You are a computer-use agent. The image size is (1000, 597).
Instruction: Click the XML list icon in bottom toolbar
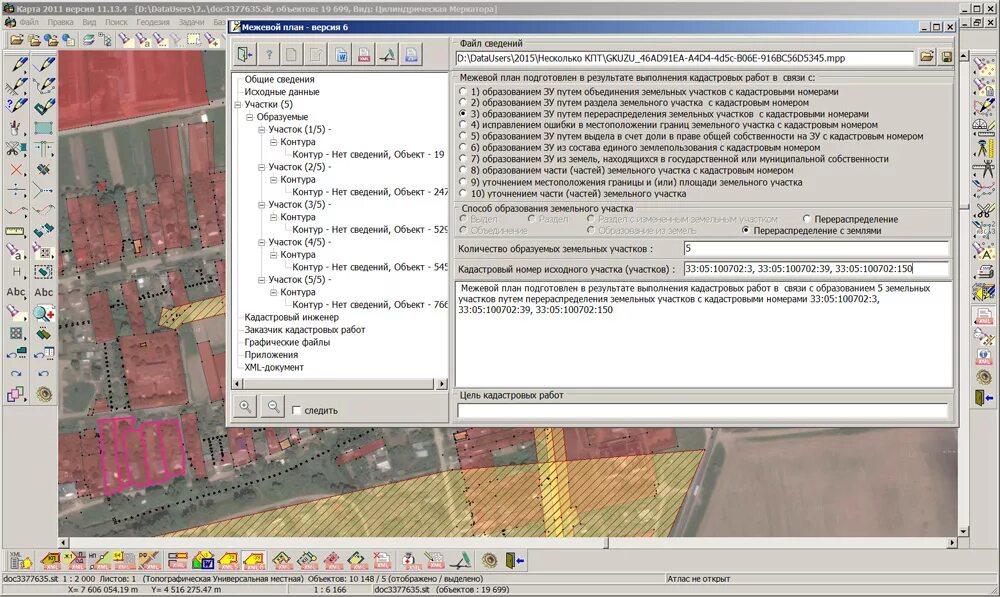coord(19,561)
